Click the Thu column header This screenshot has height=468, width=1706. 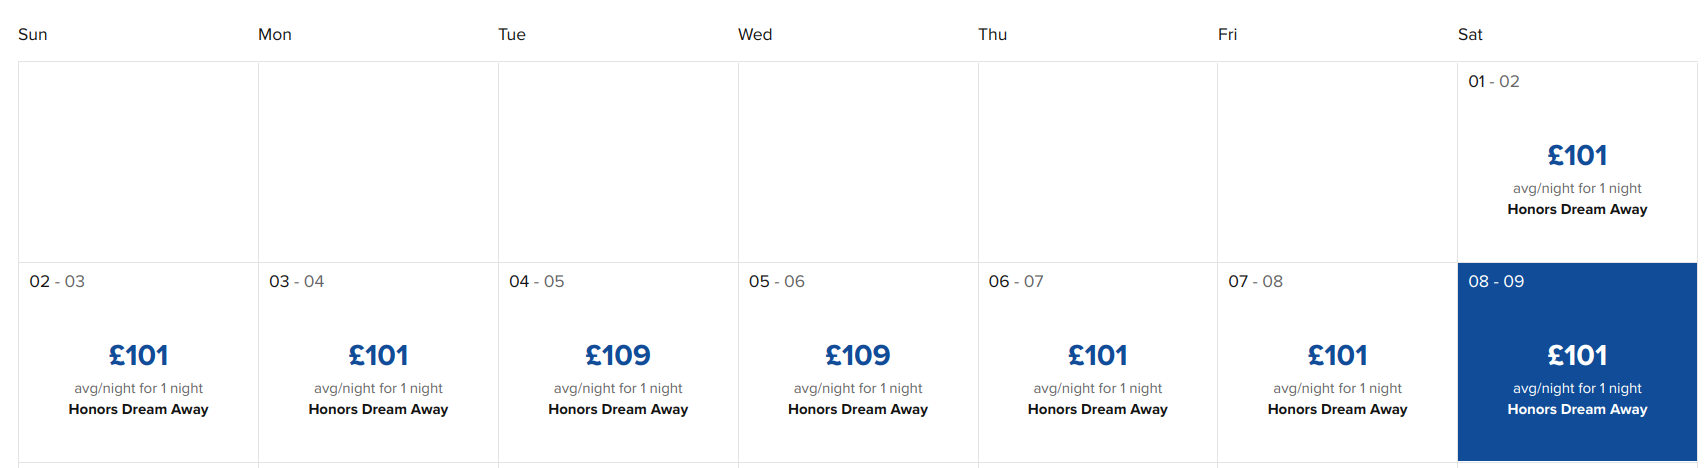pyautogui.click(x=993, y=35)
